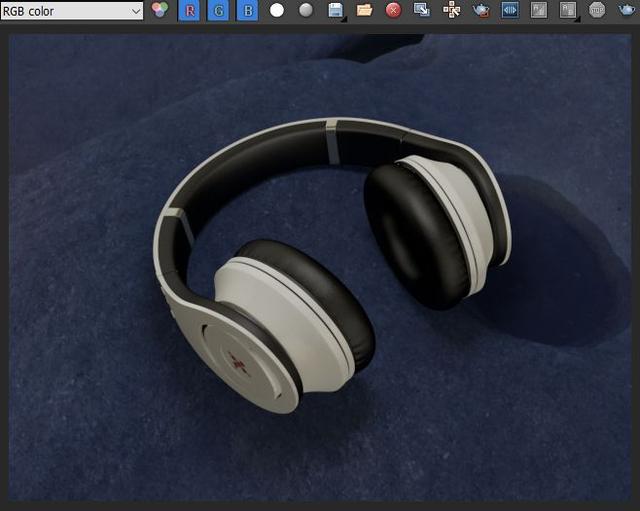
Task: Save the rendered image with floppy icon
Action: click(x=336, y=11)
